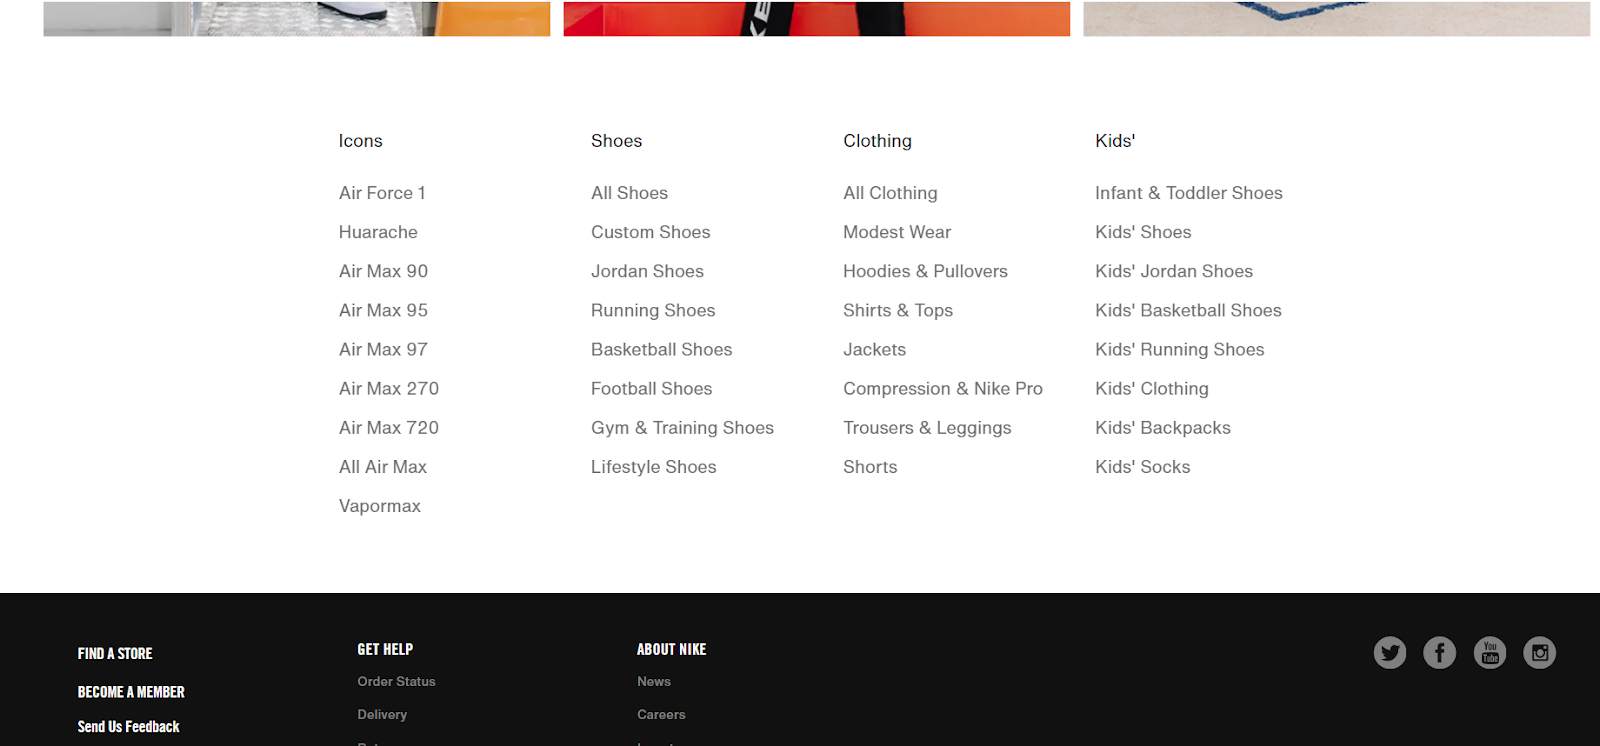Open the Vapormax link
This screenshot has width=1600, height=746.
(x=380, y=506)
